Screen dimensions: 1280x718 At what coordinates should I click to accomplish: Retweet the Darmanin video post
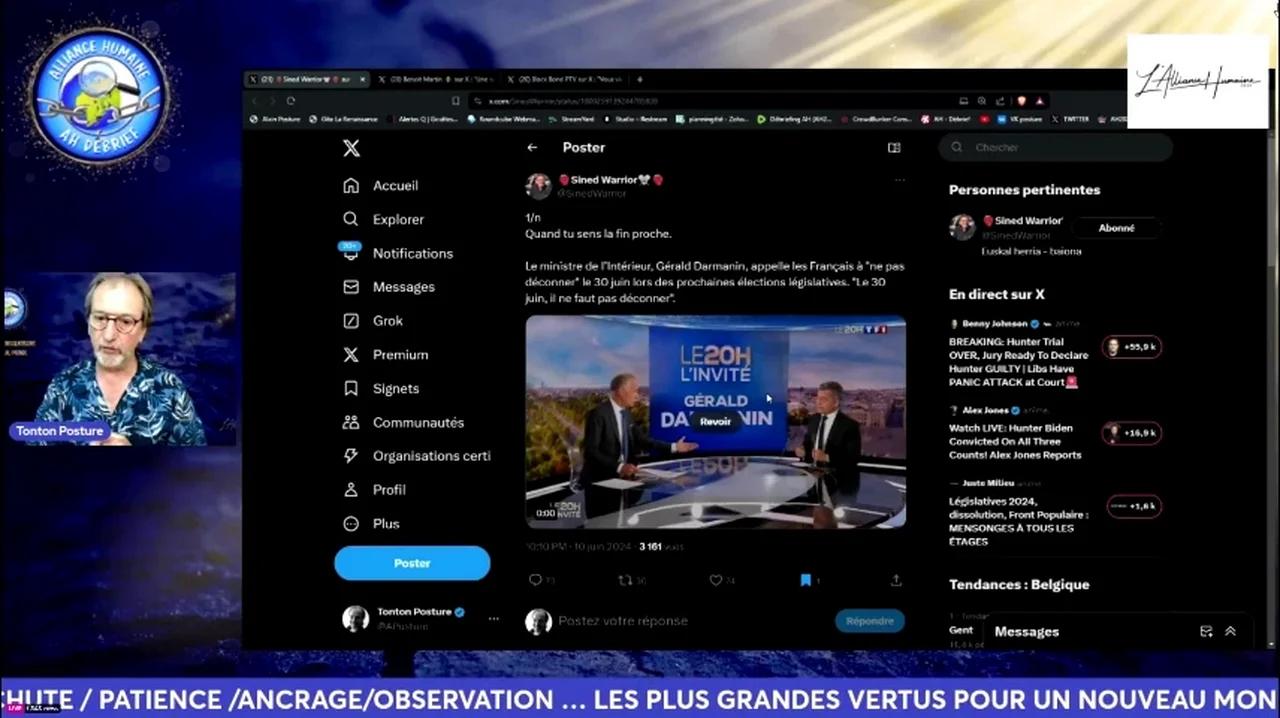[x=626, y=580]
